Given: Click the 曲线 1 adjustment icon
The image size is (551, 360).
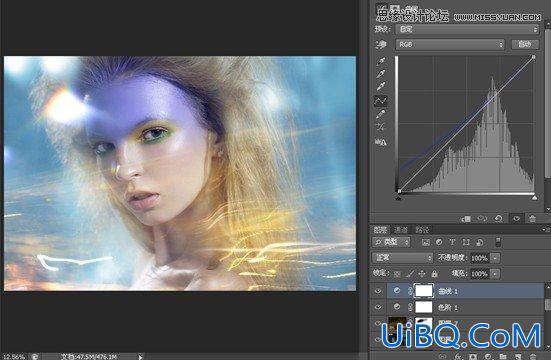Looking at the screenshot, I should pos(397,291).
